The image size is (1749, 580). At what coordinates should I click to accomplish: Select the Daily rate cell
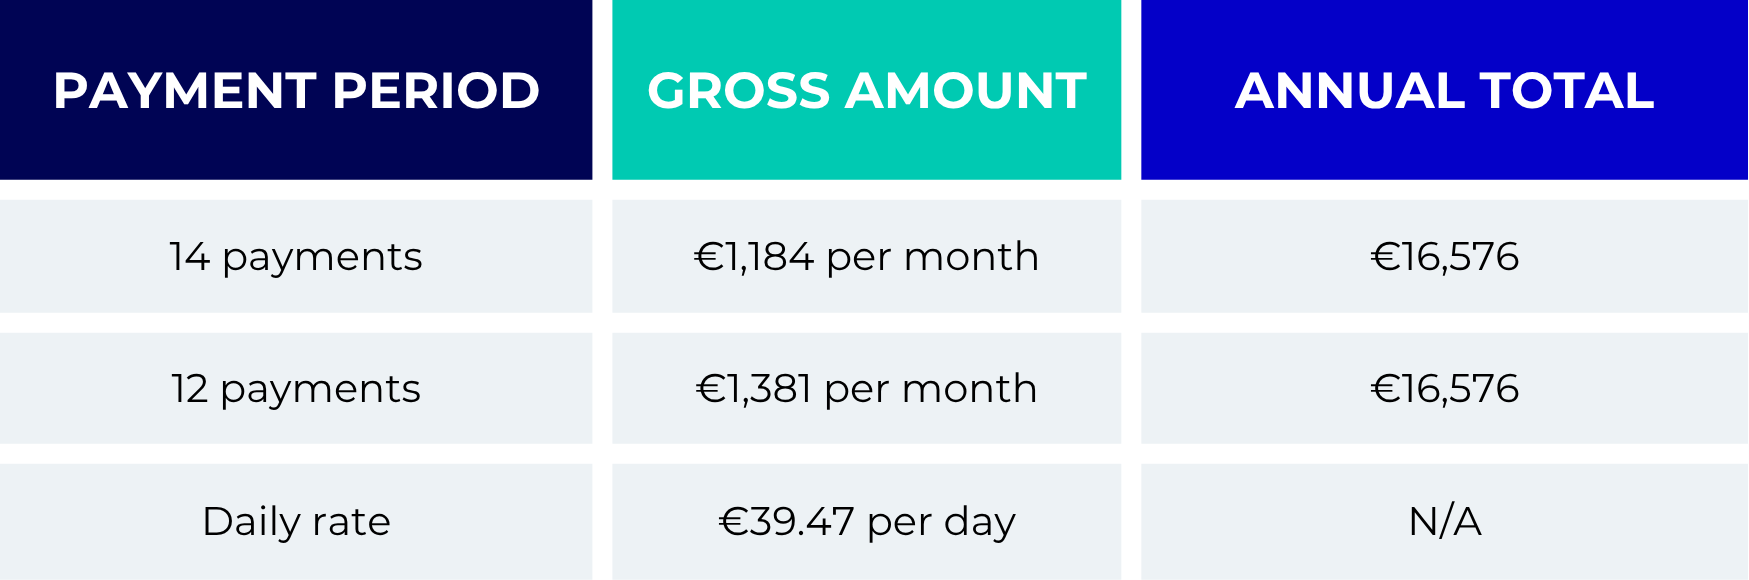coord(296,522)
